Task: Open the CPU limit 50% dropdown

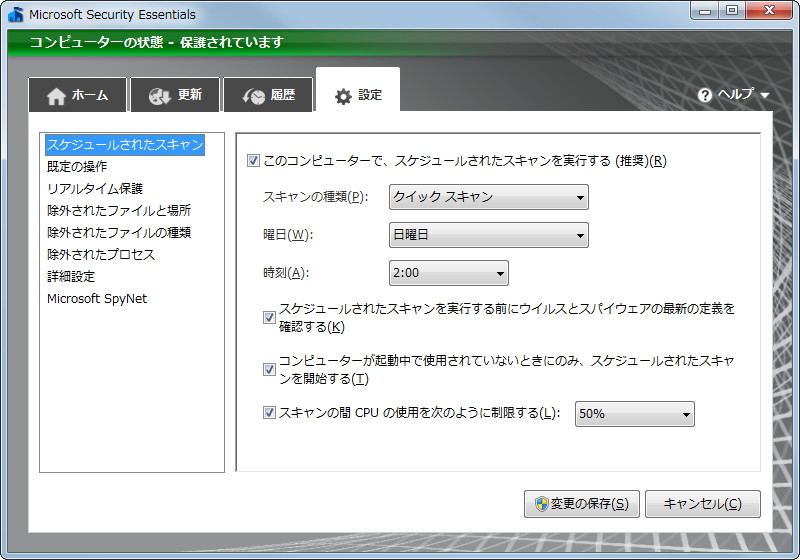Action: 635,414
